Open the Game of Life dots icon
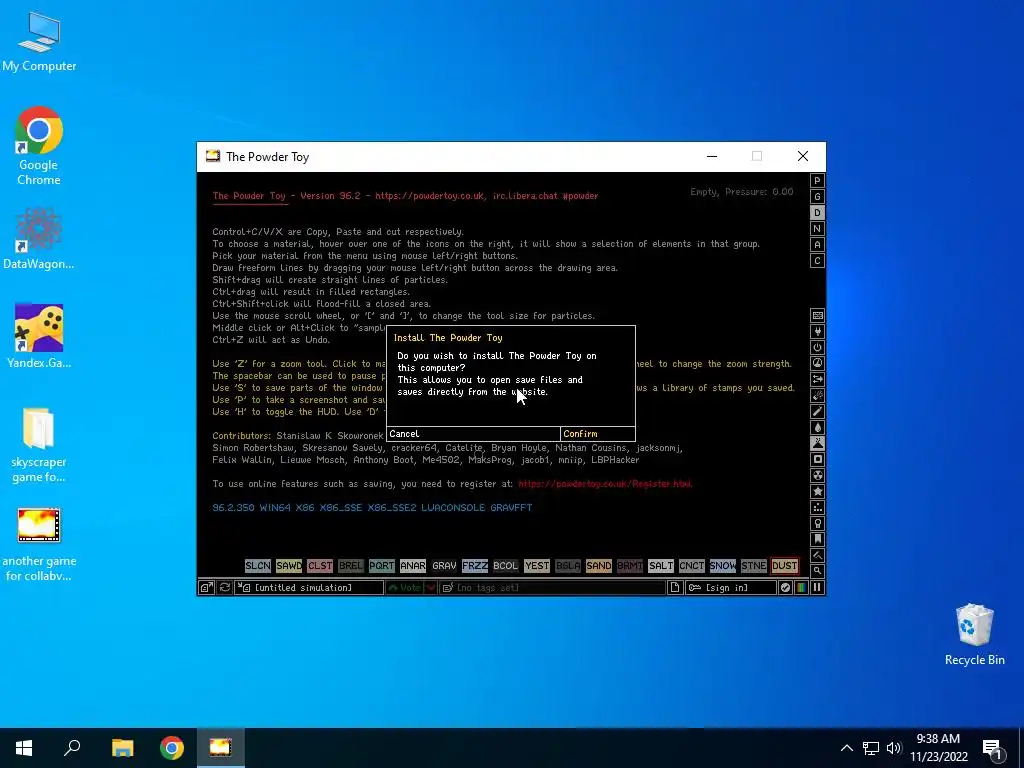Screen dimensions: 1024x768 pos(818,507)
